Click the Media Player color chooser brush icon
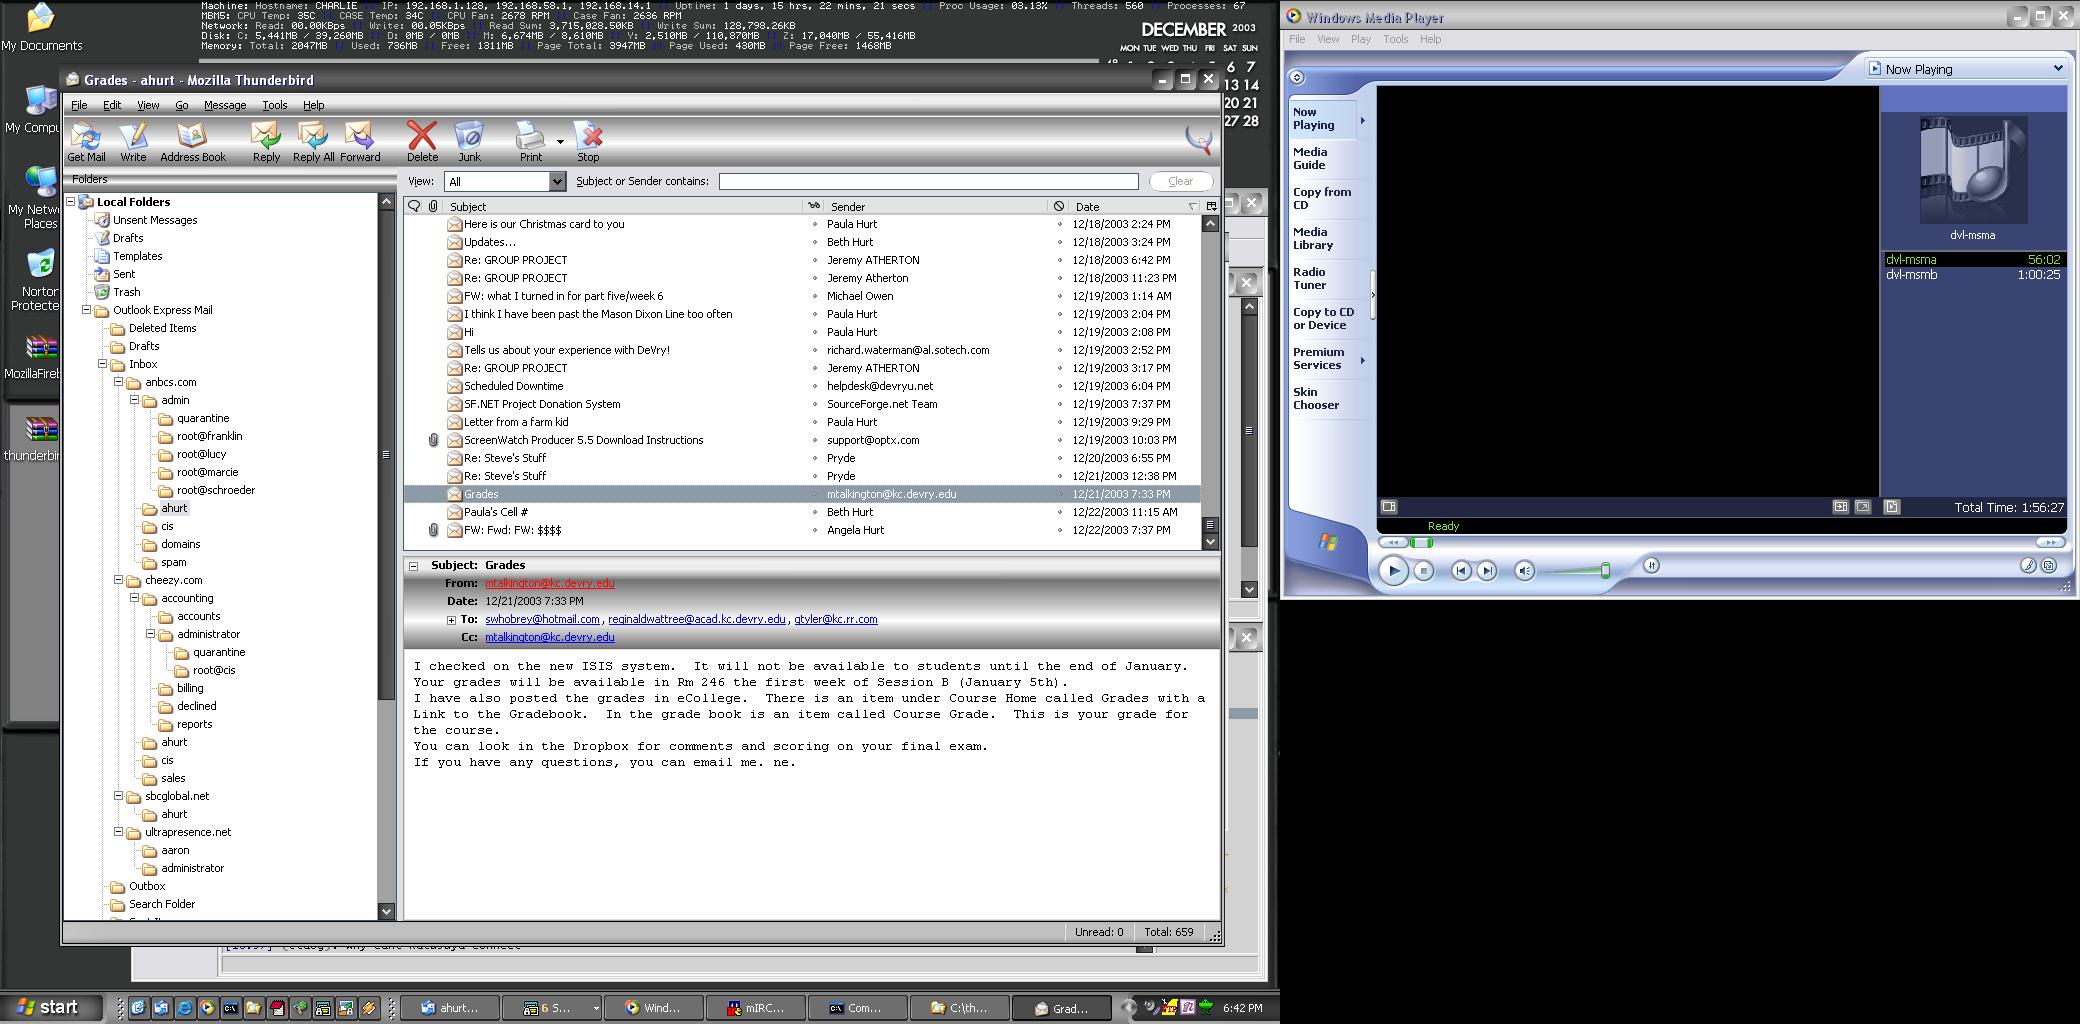 pos(2027,566)
